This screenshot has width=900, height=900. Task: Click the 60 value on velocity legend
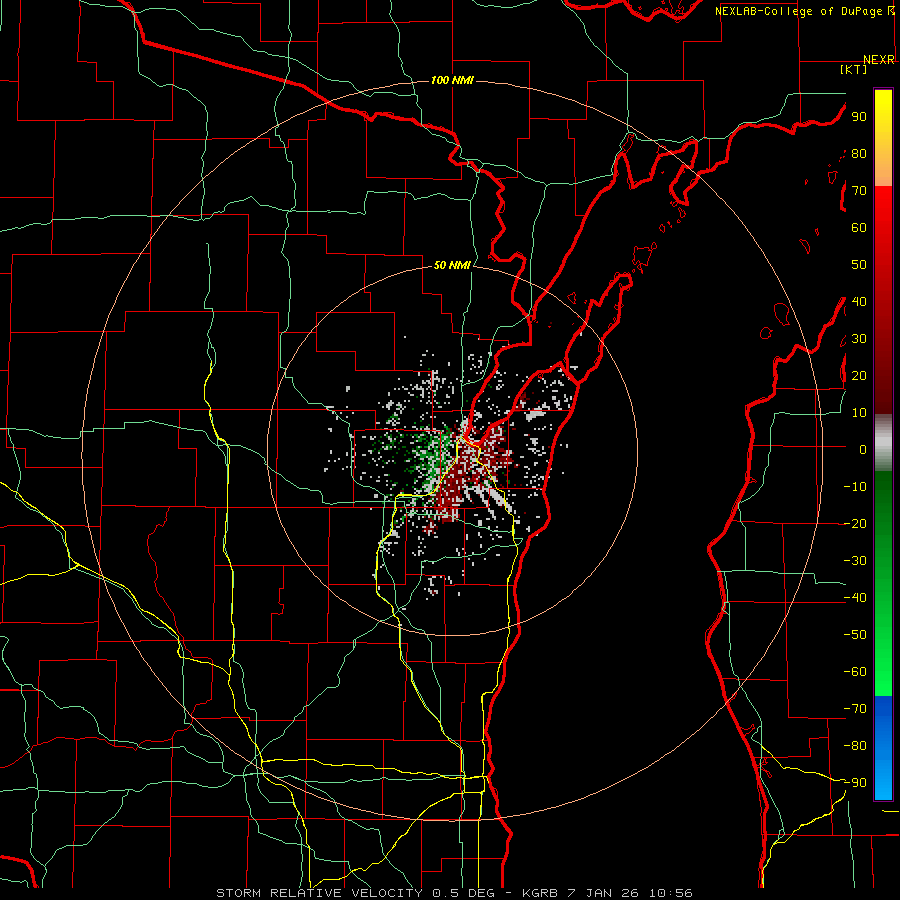859,228
